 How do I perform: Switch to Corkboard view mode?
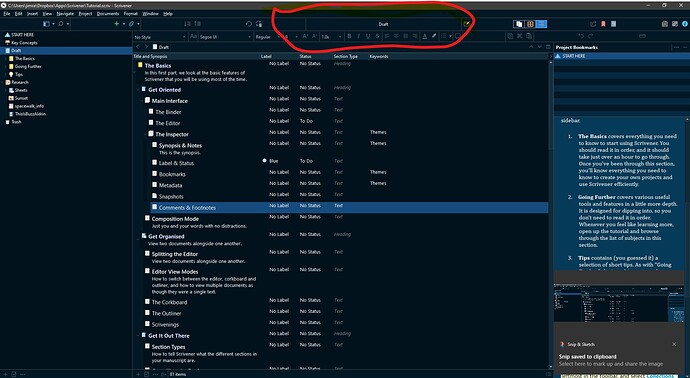pos(530,24)
